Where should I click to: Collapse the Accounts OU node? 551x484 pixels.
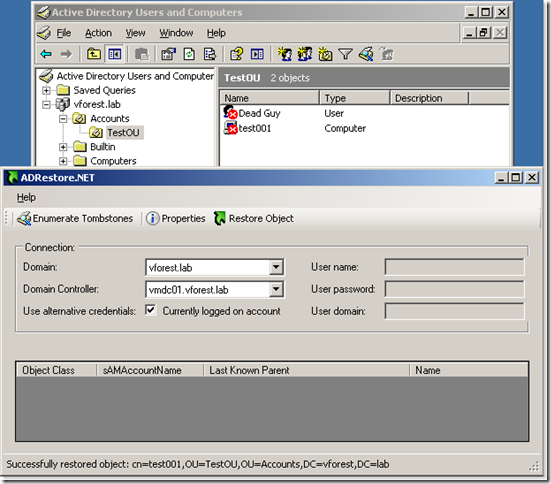63,119
